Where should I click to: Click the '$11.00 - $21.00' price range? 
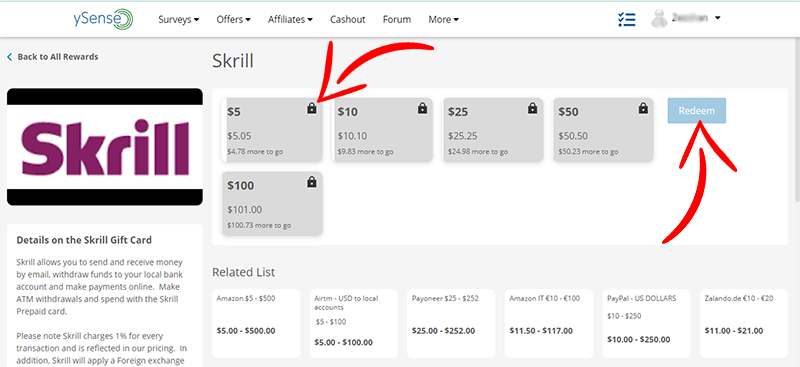(734, 331)
